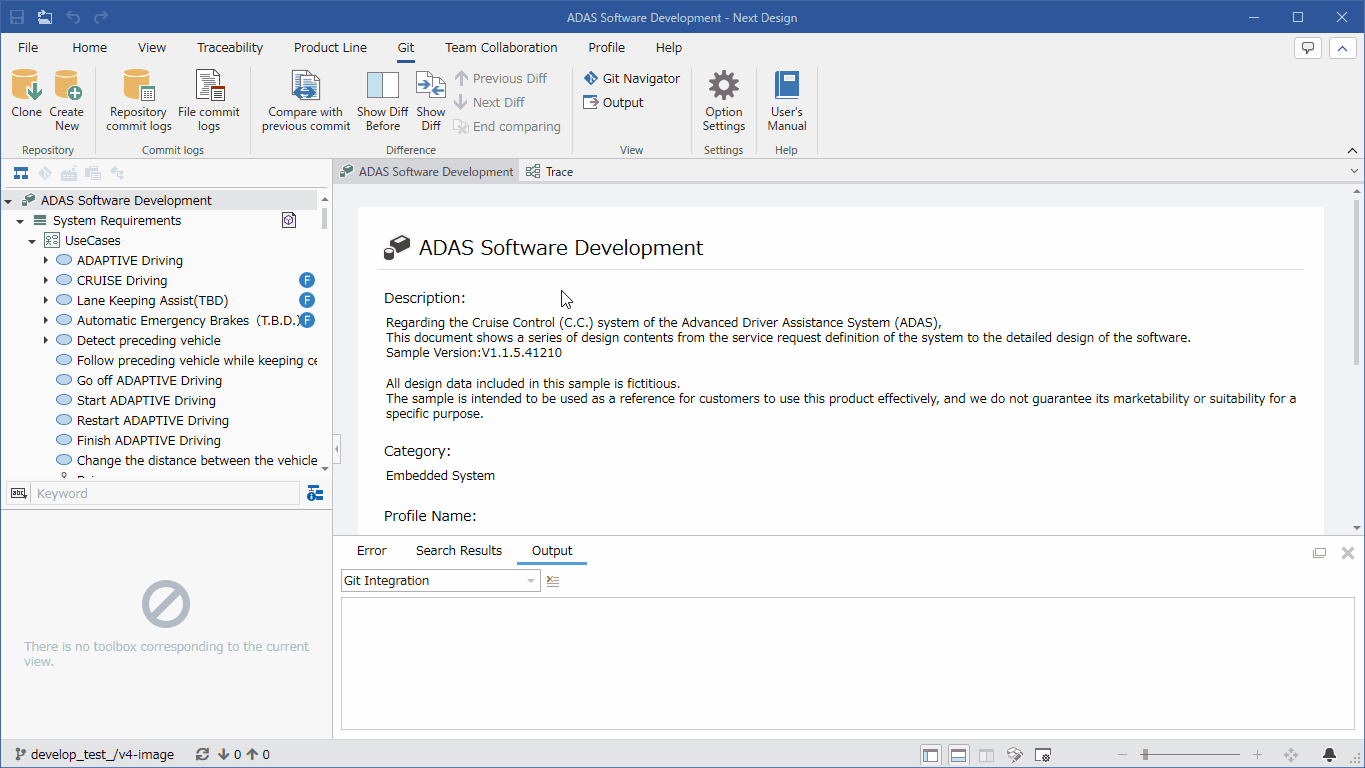Open Option Settings gear
Viewport: 1365px width, 768px height.
pos(724,100)
